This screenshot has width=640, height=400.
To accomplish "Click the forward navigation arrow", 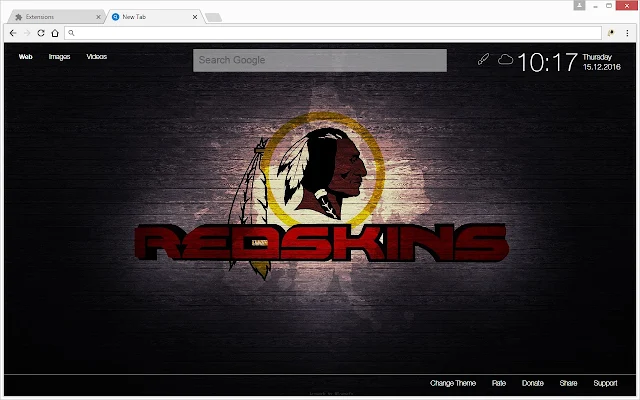I will 27,33.
